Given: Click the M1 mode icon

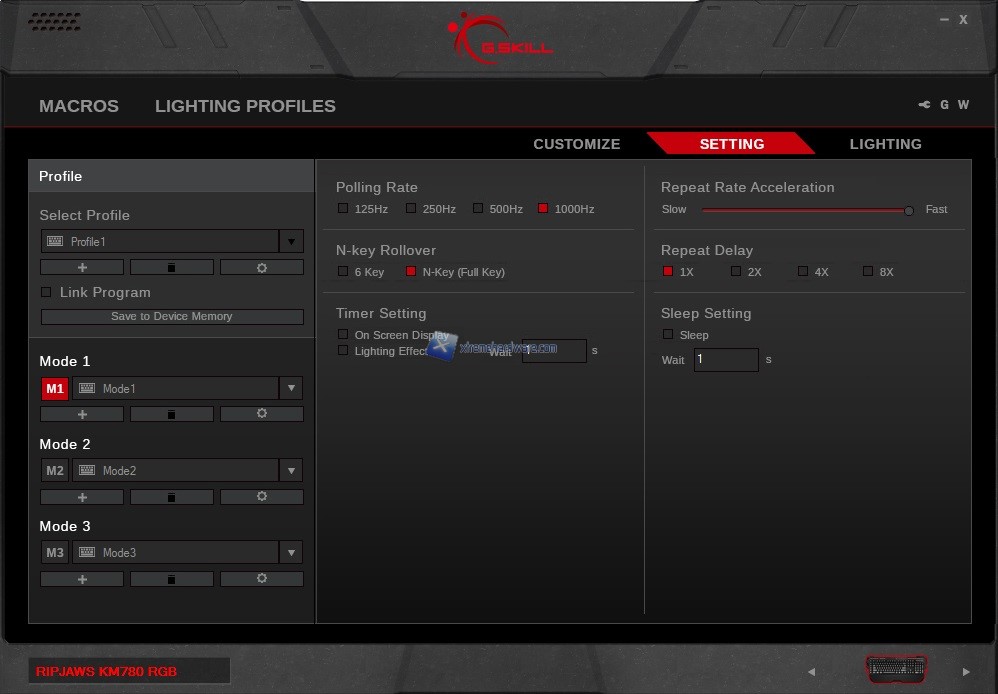Looking at the screenshot, I should point(55,388).
